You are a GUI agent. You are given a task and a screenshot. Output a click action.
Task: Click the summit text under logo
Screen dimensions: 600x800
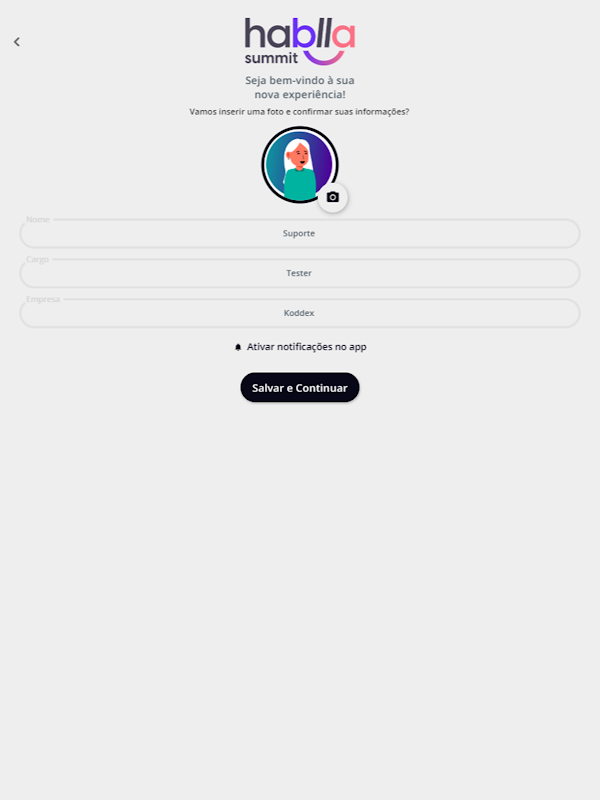tap(271, 58)
